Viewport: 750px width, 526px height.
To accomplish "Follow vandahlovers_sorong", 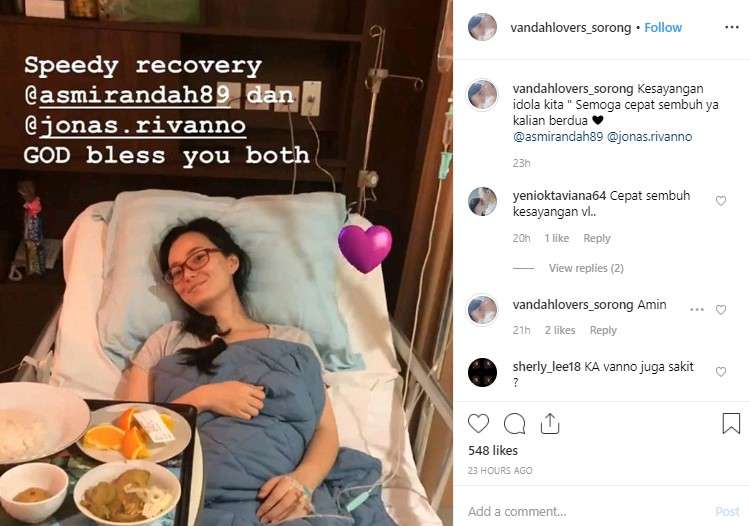I will pyautogui.click(x=663, y=27).
